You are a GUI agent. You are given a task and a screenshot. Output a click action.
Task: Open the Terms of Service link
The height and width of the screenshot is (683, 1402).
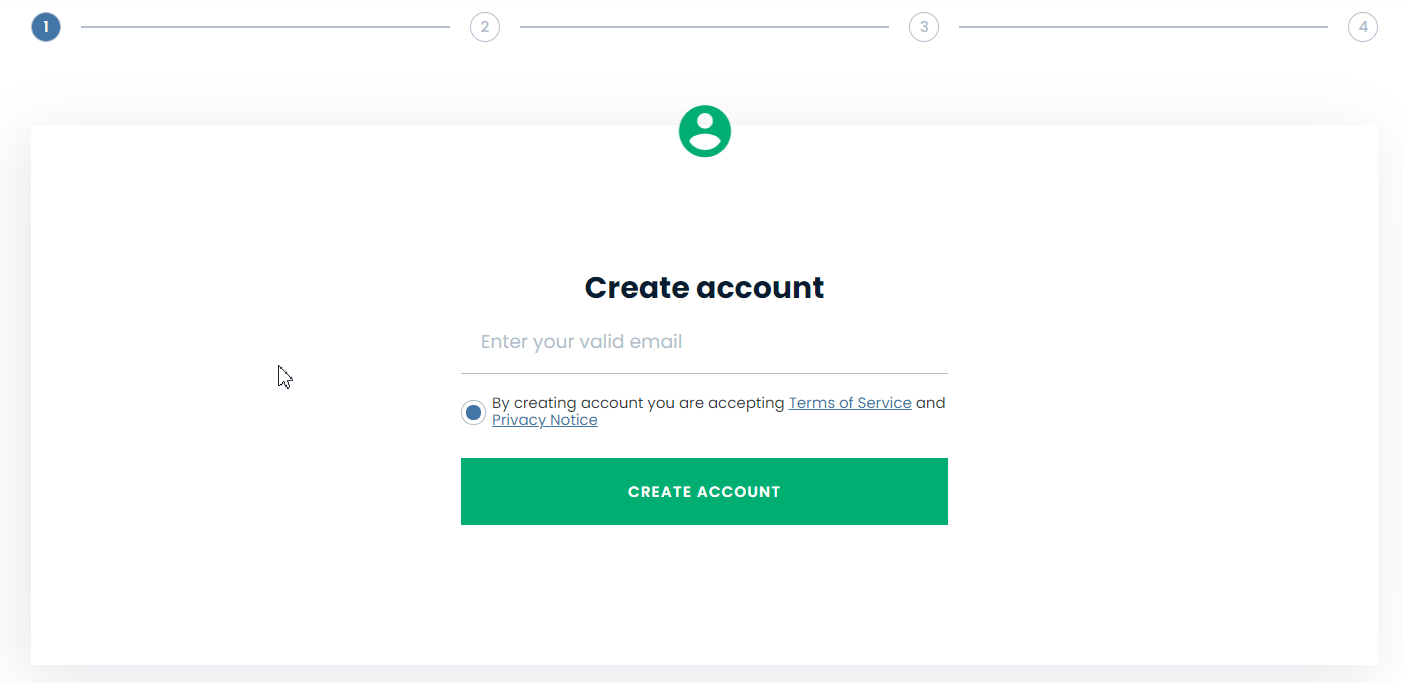(x=850, y=403)
